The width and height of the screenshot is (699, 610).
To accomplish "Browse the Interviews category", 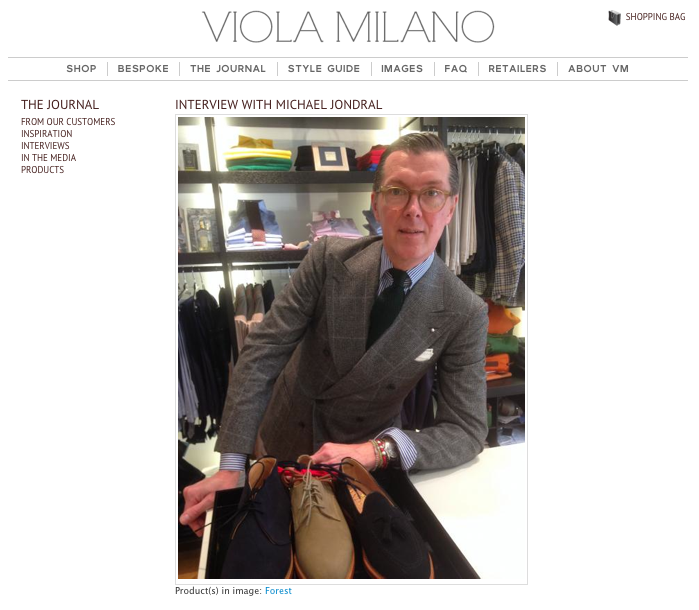I will (45, 146).
